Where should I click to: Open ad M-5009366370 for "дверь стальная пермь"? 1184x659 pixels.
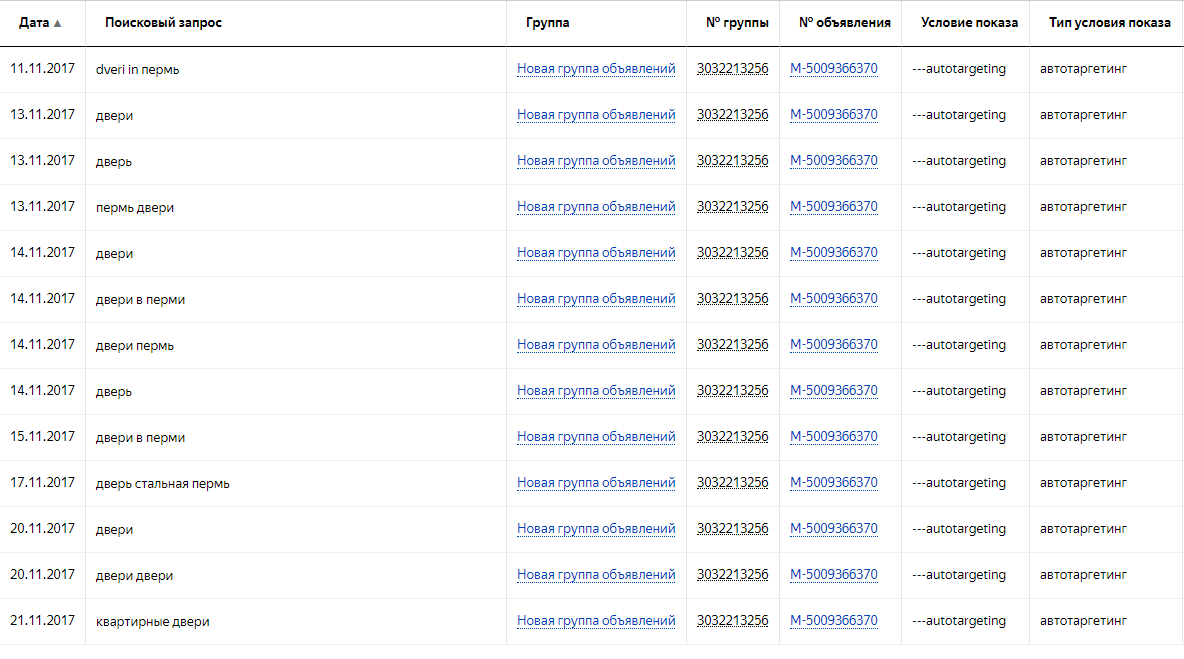point(834,483)
